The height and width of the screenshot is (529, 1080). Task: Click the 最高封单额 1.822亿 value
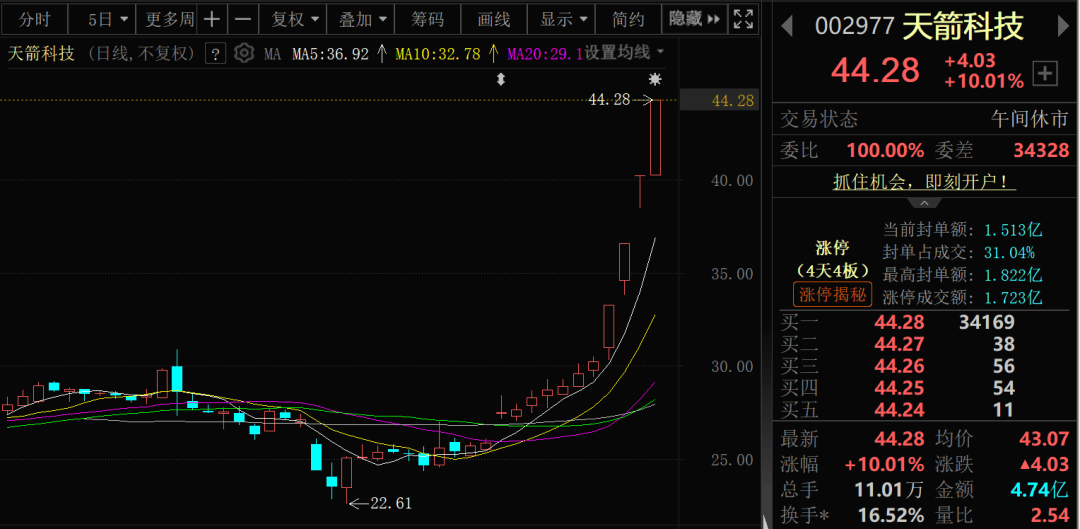click(1011, 276)
